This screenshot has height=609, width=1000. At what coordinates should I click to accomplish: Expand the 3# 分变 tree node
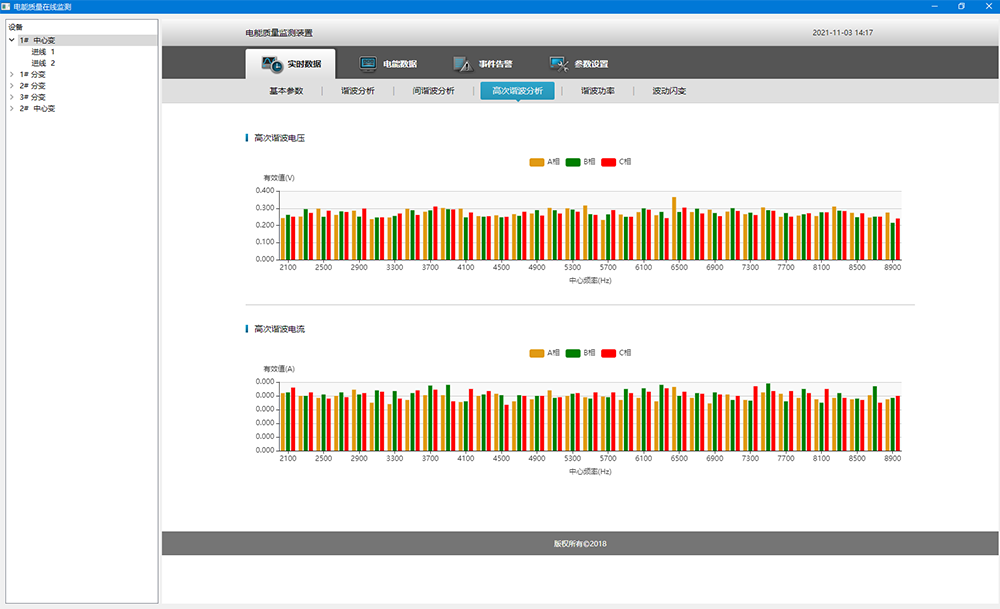(x=12, y=97)
